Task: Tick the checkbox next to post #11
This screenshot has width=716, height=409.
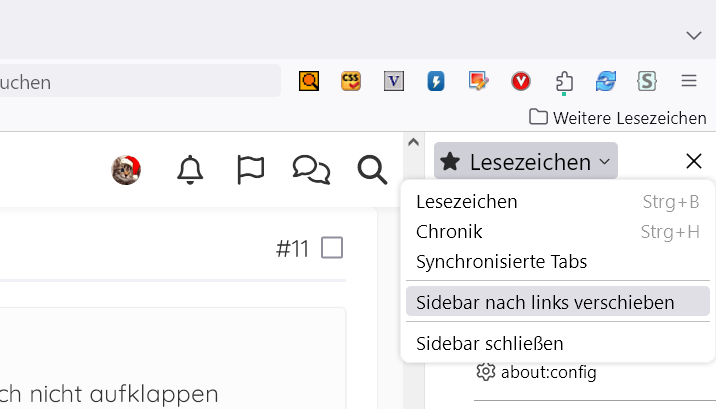Action: click(332, 248)
